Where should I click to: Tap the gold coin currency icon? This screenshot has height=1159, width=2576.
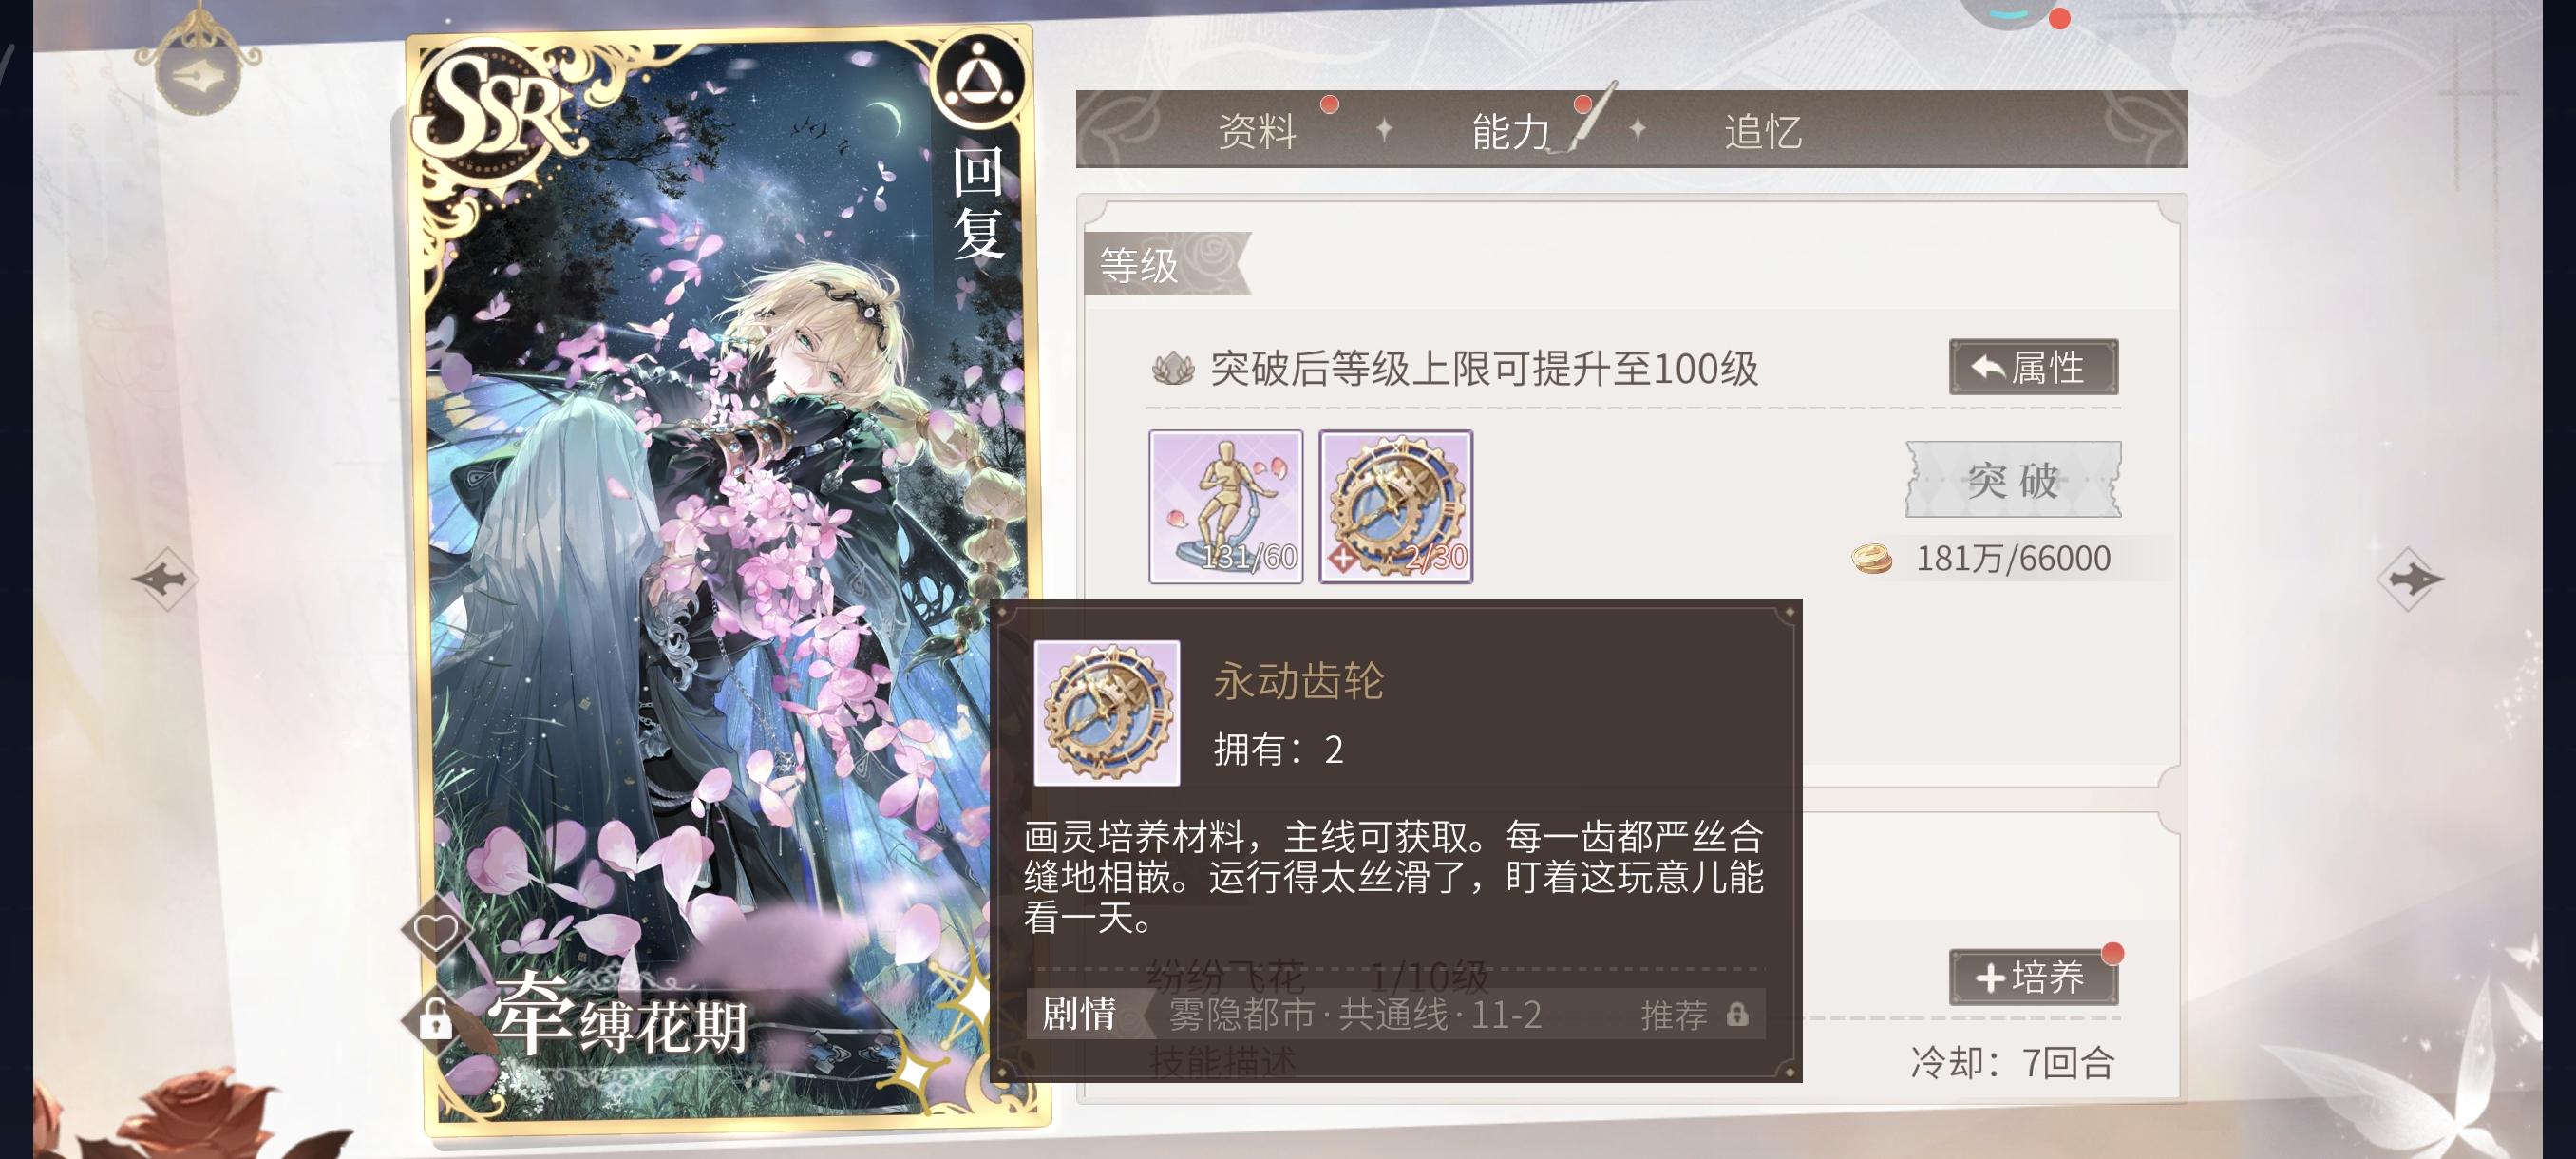1871,558
